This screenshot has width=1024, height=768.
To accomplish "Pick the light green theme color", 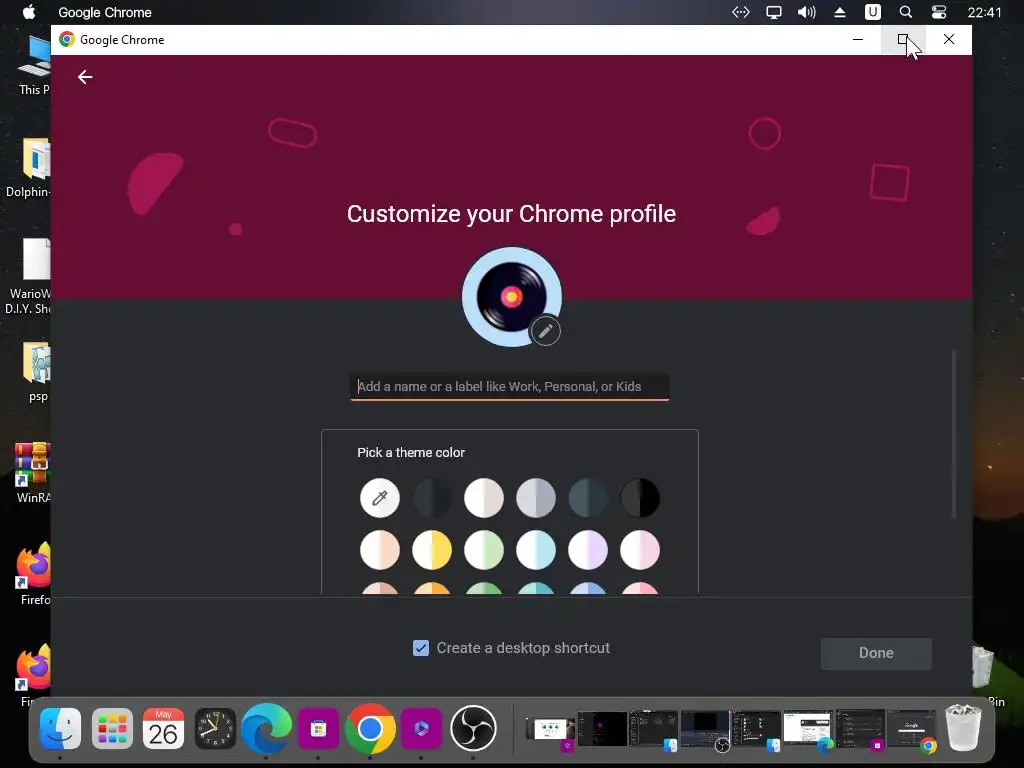I will 484,550.
